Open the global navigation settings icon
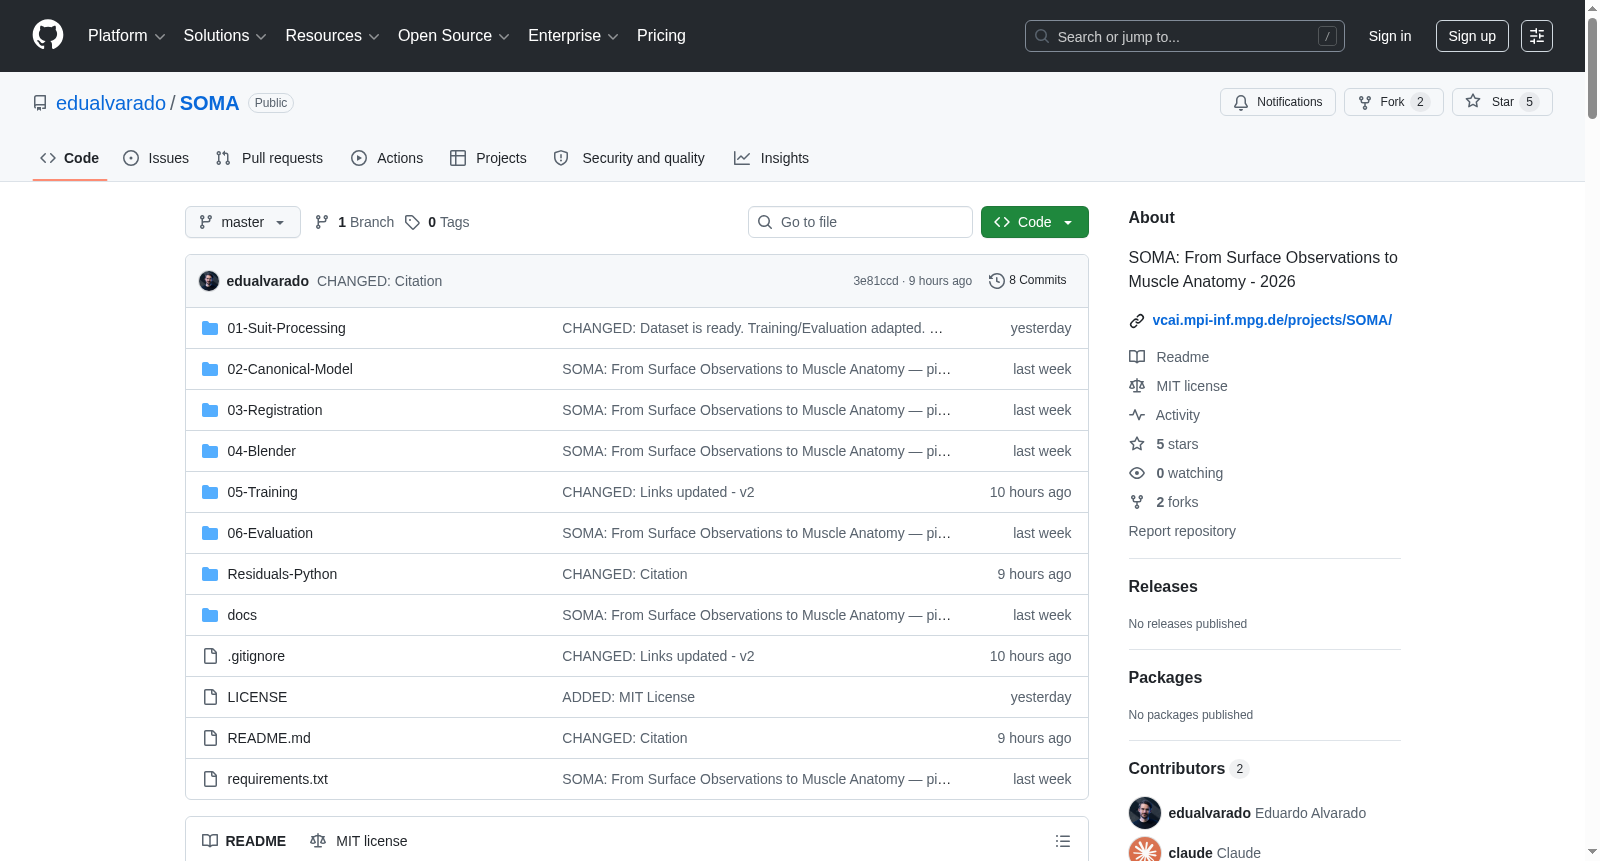Viewport: 1600px width, 861px height. [1537, 36]
